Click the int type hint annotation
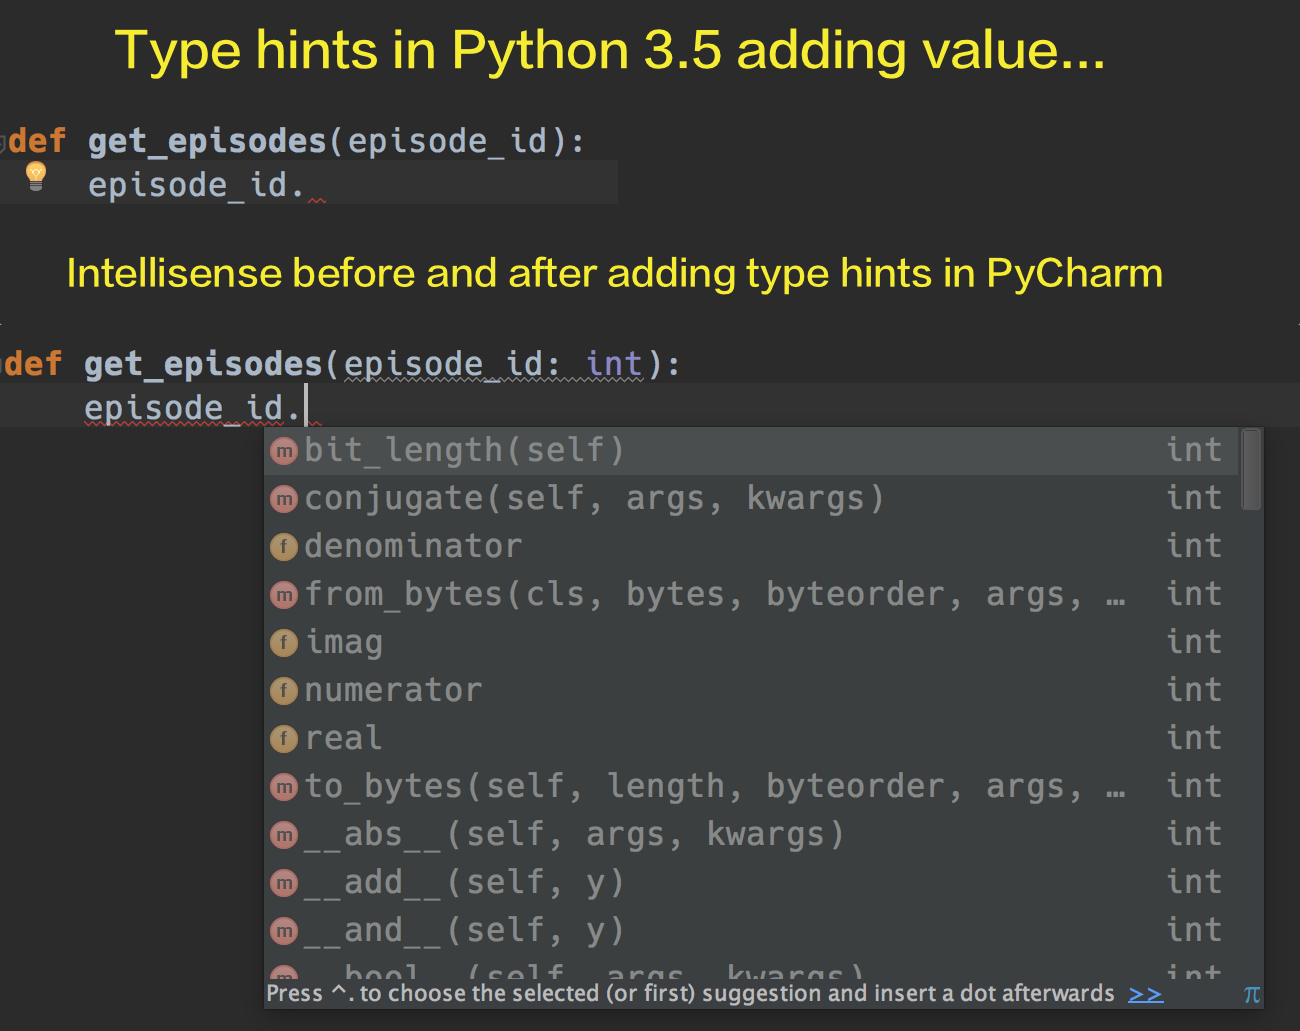Screen dimensions: 1300x1031 point(614,364)
